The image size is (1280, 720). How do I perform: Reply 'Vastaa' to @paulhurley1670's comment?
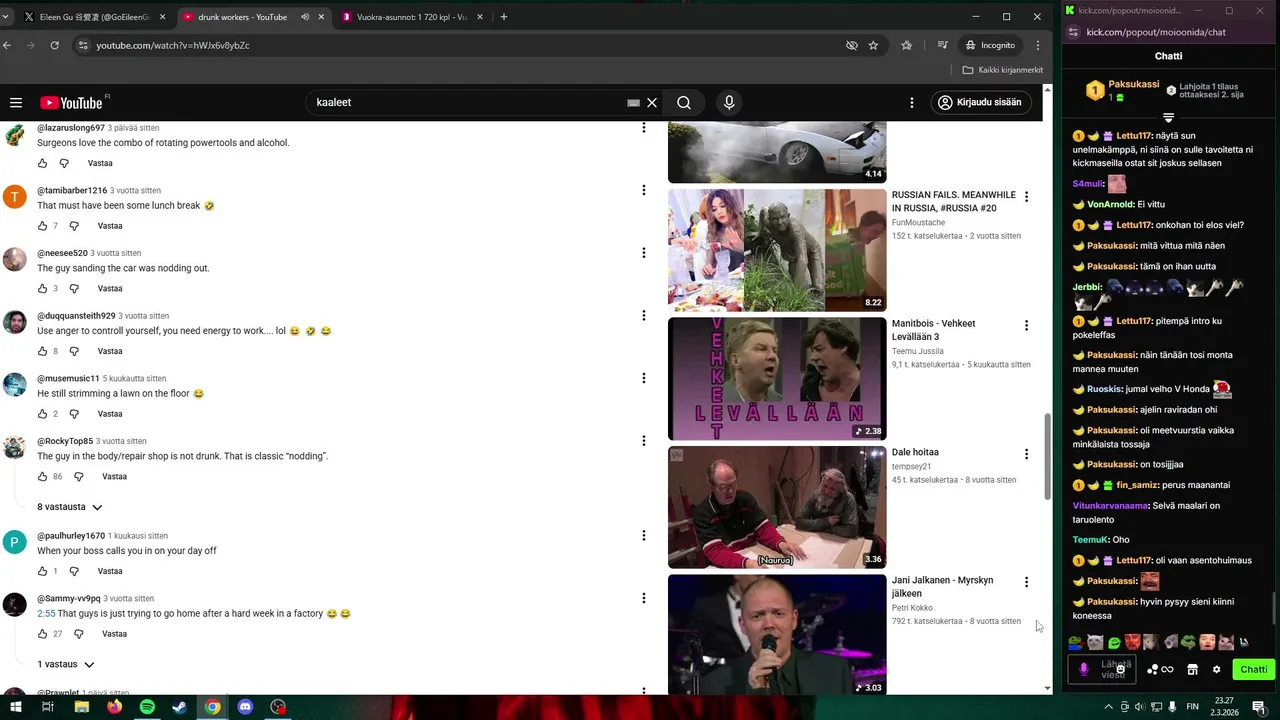pos(110,571)
